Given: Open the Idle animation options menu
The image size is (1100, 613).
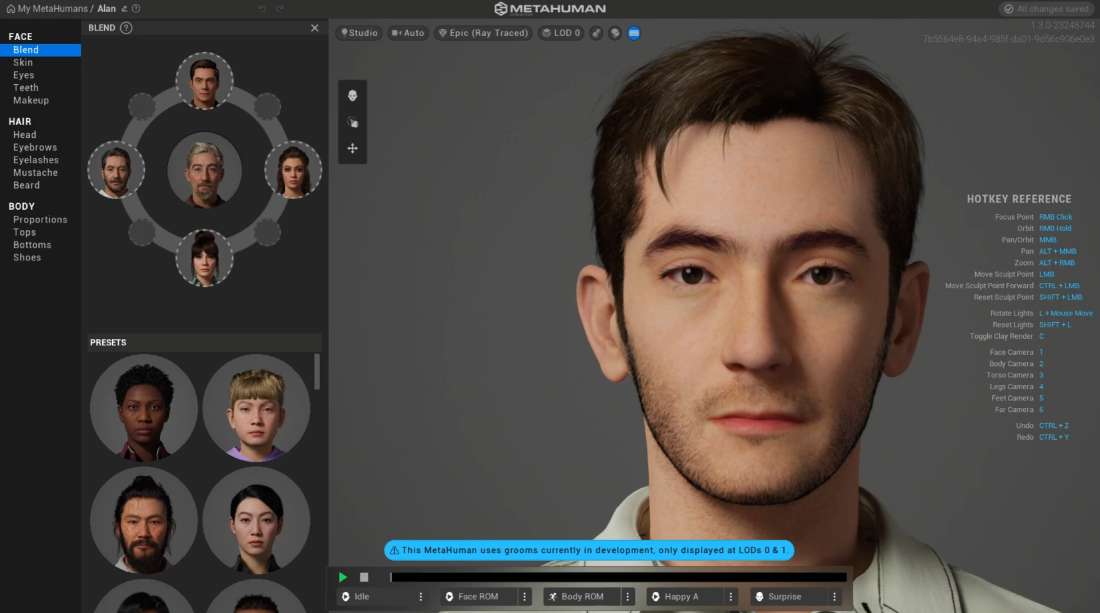Looking at the screenshot, I should pyautogui.click(x=421, y=597).
